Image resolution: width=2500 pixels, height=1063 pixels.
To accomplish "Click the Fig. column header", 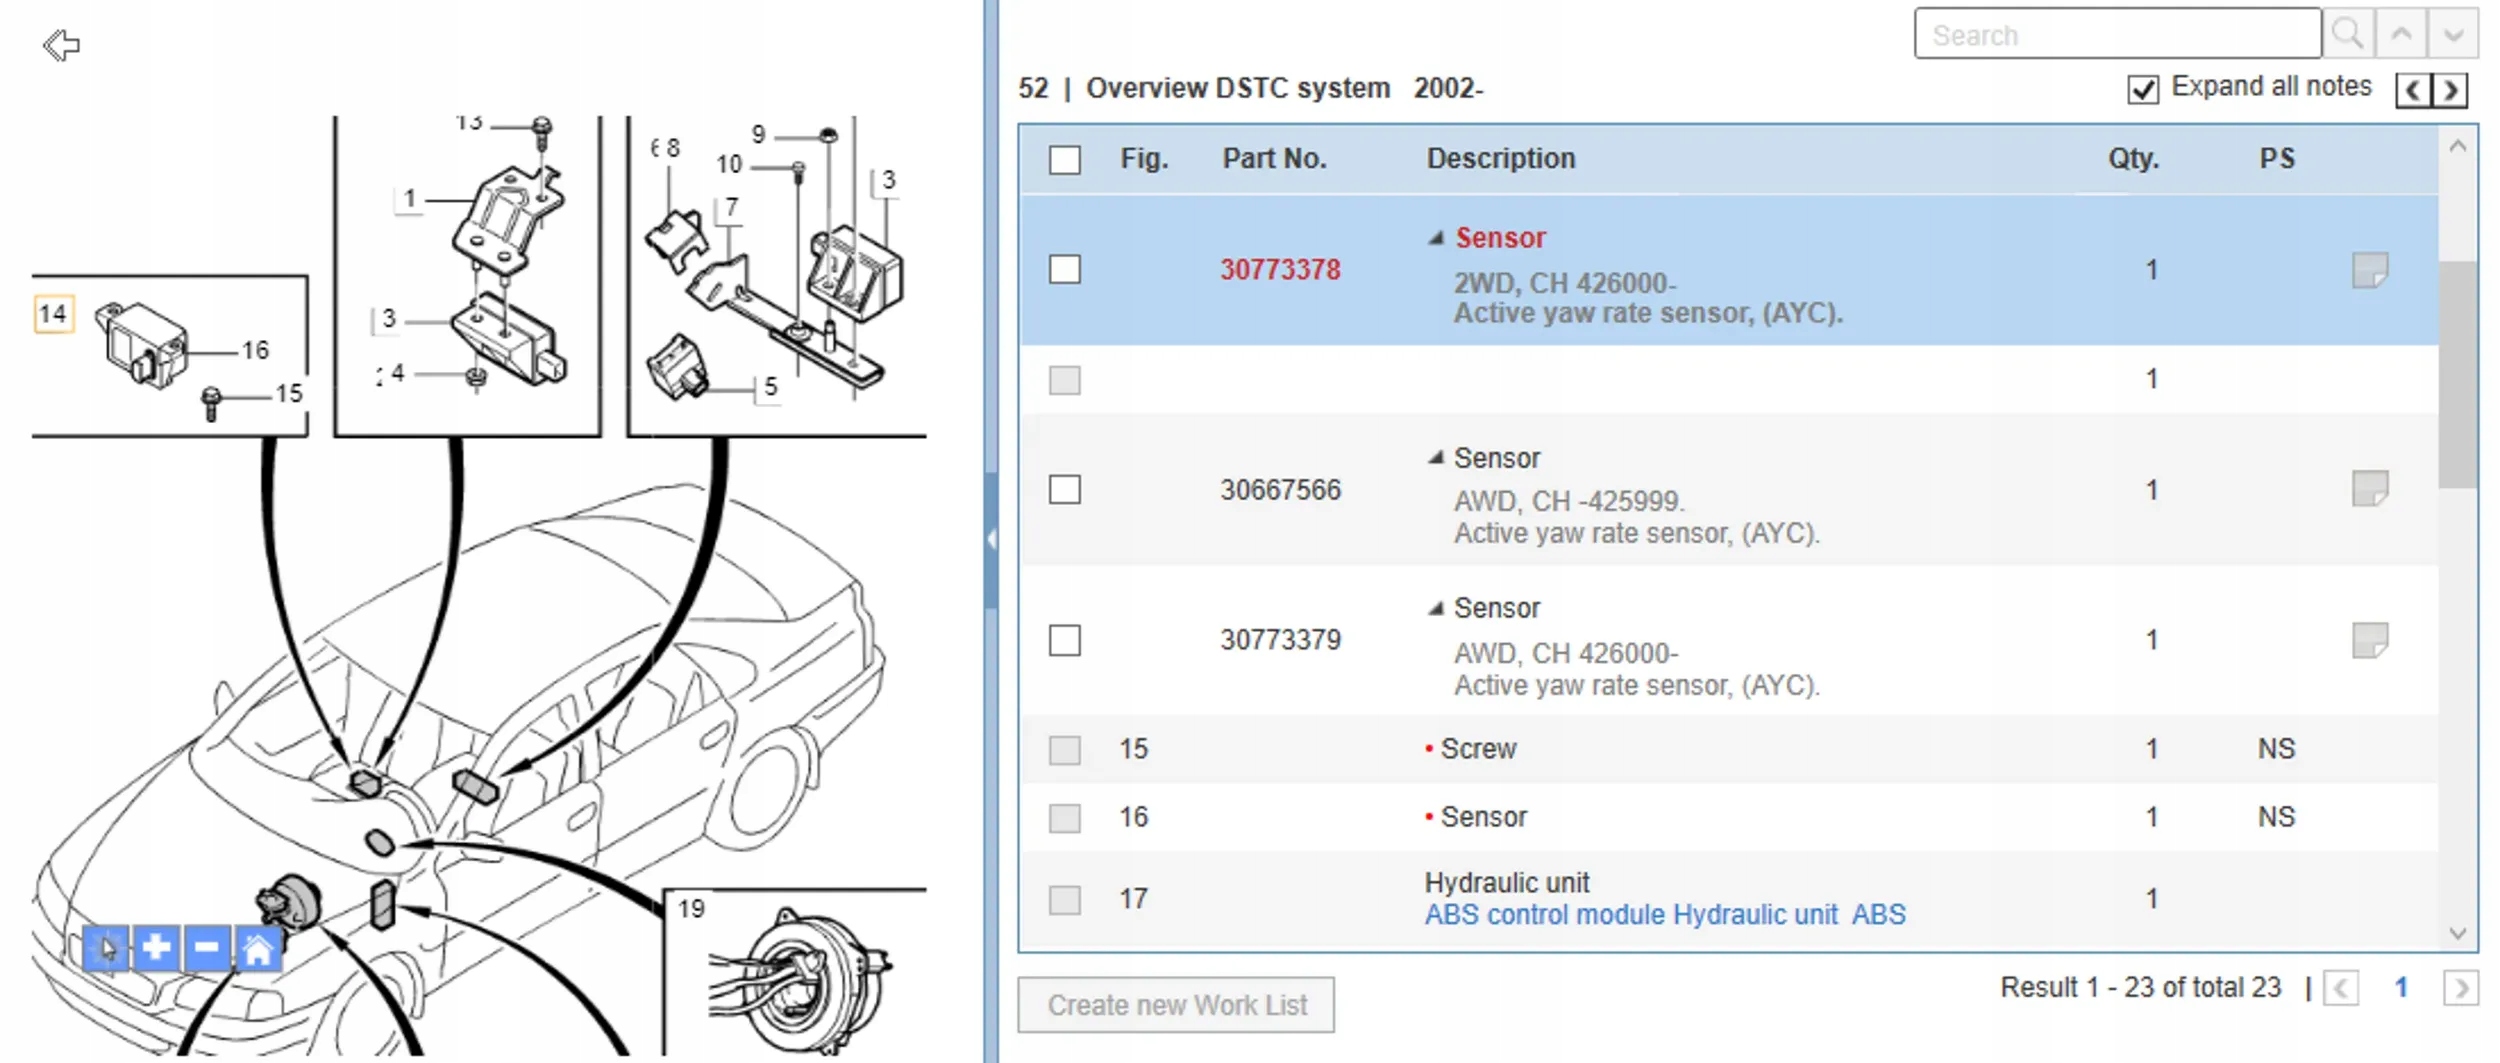I will (x=1144, y=159).
